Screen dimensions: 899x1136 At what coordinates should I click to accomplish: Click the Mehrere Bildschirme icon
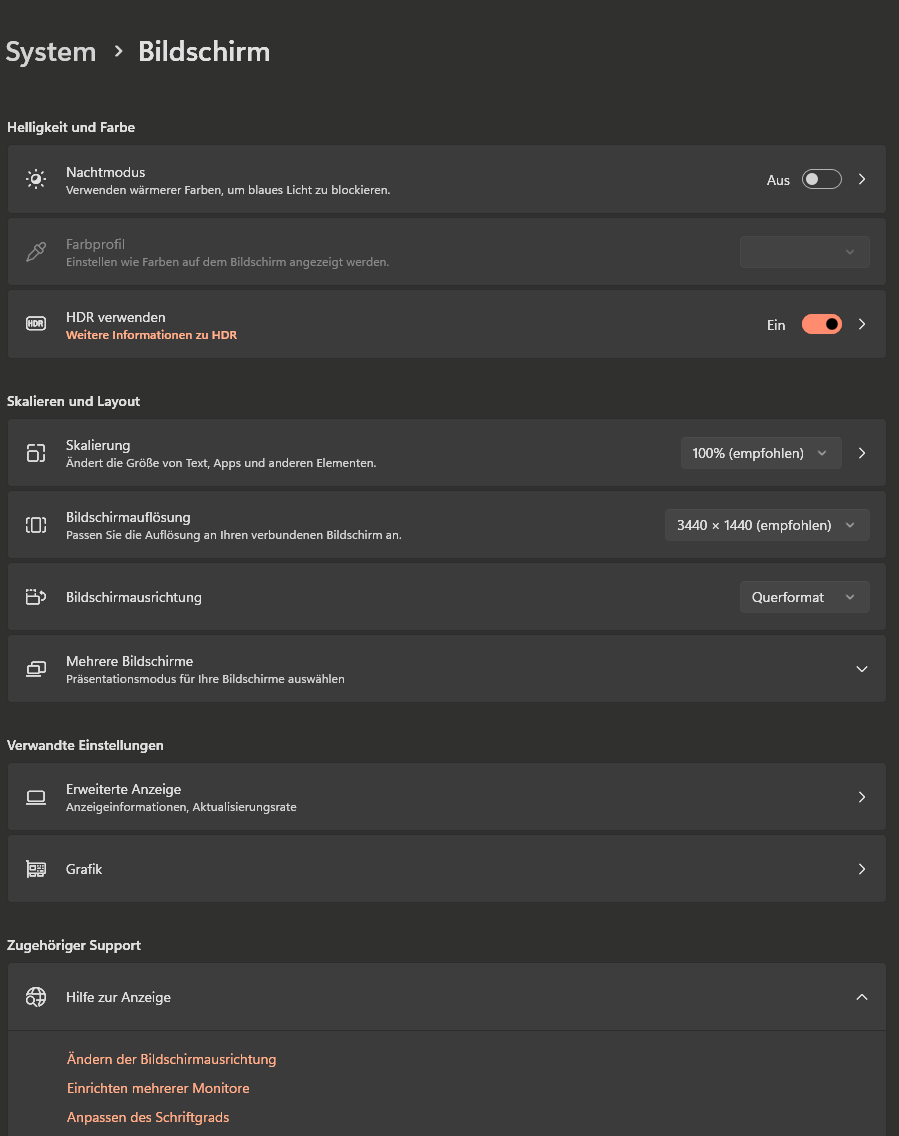(x=36, y=669)
